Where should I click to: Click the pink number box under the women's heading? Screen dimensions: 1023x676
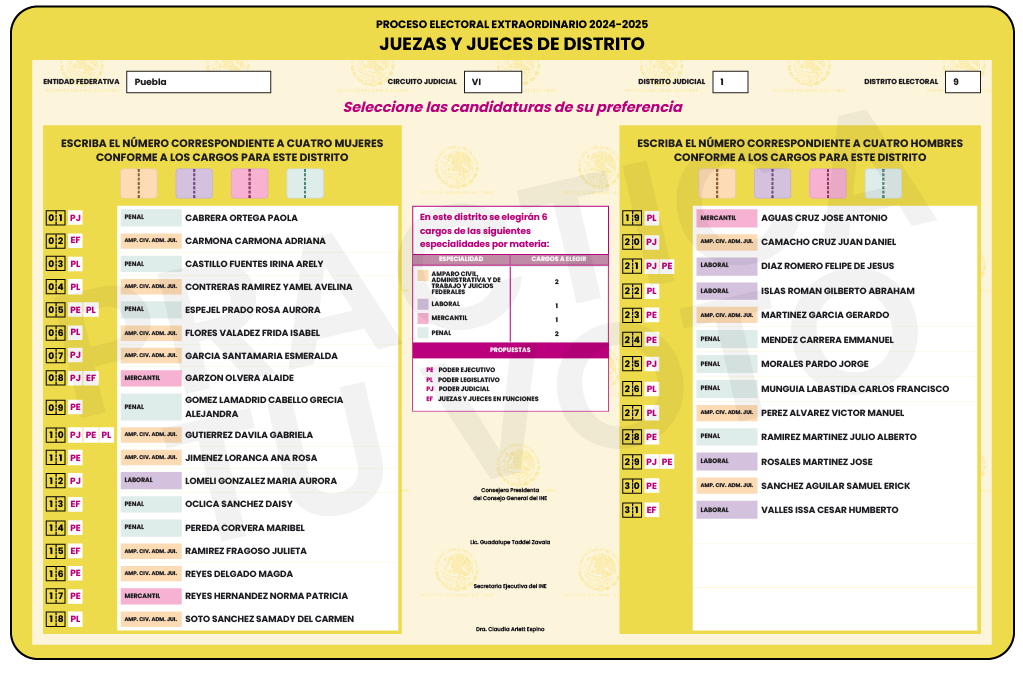[249, 183]
